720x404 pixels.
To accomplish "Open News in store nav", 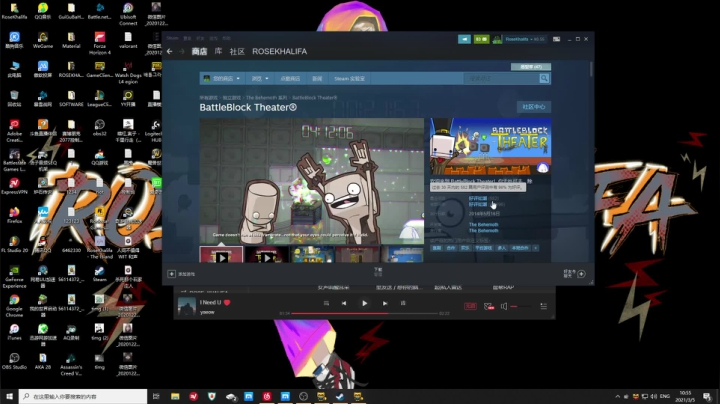I will click(317, 79).
